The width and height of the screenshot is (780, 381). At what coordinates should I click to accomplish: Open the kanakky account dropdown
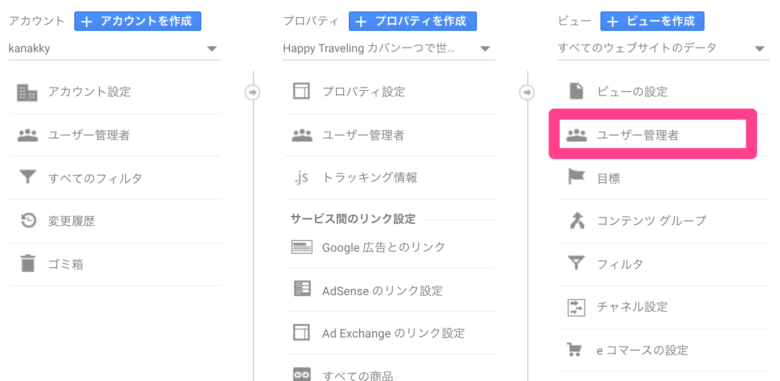114,49
